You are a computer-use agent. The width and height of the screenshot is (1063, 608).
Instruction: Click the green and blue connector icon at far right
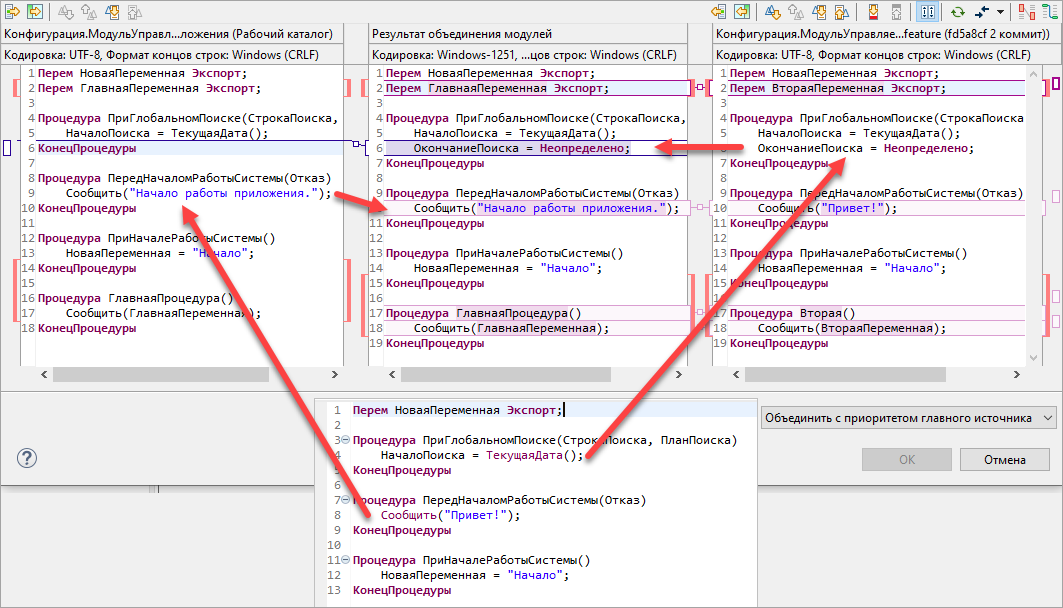(x=1051, y=12)
